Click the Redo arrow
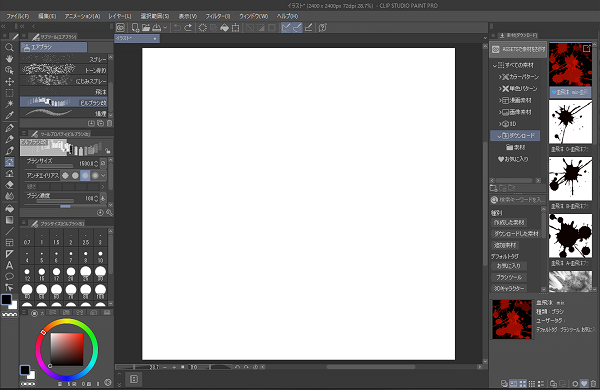600x390 pixels. tap(188, 28)
